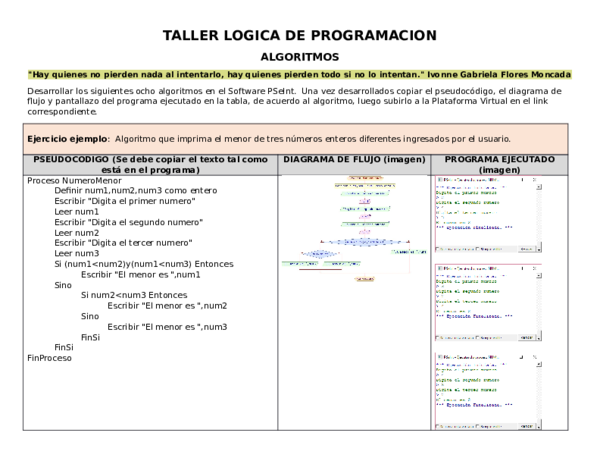Viewport: 600px width, 464px height.
Task: Click the DIAGRAMA DE FLUJO column header
Action: (x=354, y=160)
